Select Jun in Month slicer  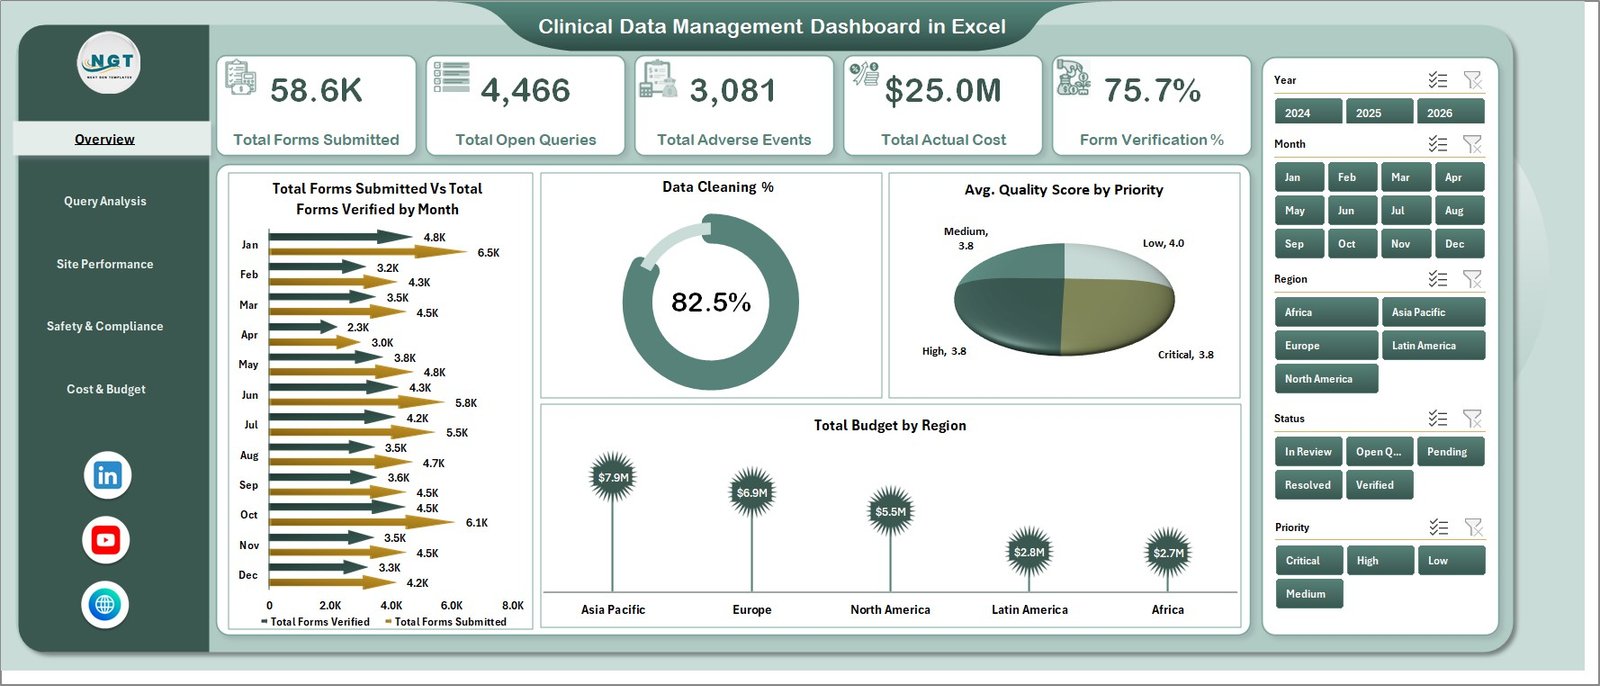(x=1353, y=210)
